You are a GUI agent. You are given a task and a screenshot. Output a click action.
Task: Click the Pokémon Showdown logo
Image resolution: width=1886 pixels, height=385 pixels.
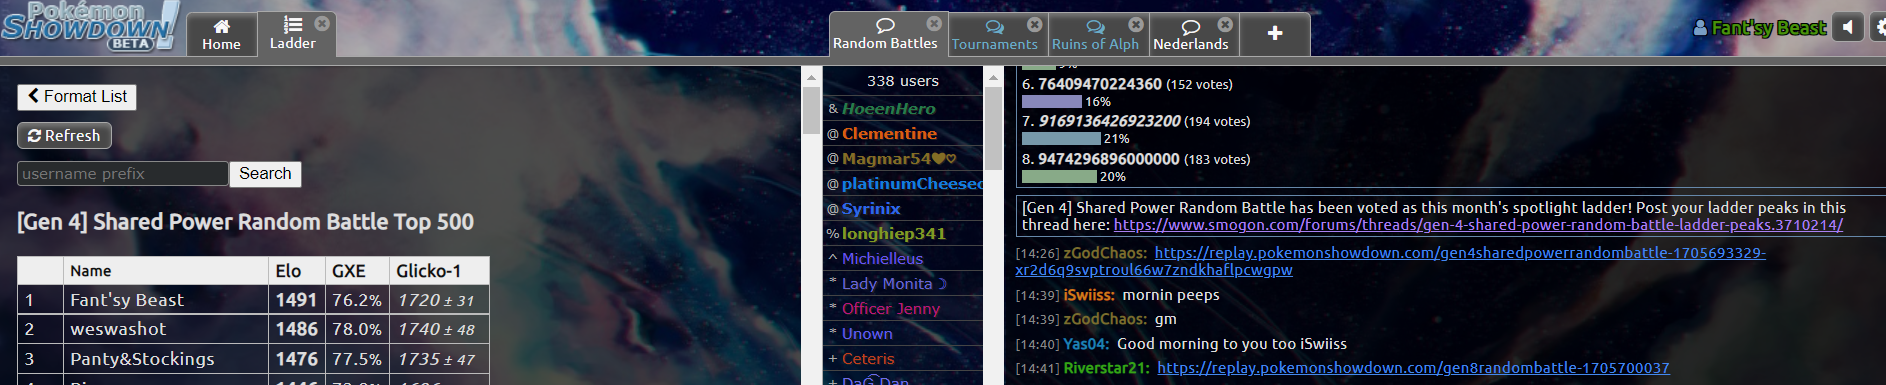click(x=90, y=26)
